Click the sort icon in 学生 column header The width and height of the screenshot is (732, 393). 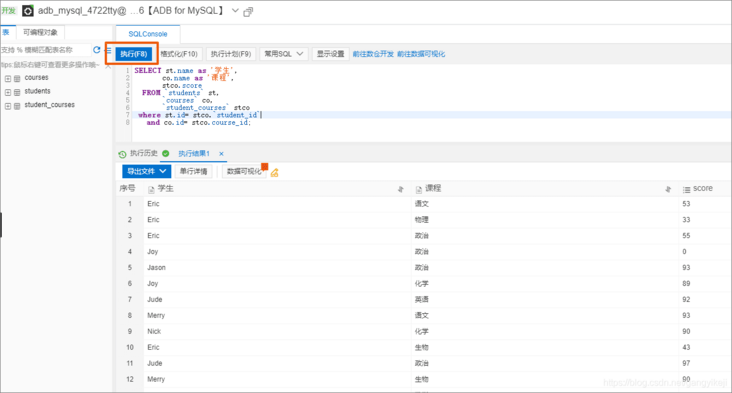(401, 189)
